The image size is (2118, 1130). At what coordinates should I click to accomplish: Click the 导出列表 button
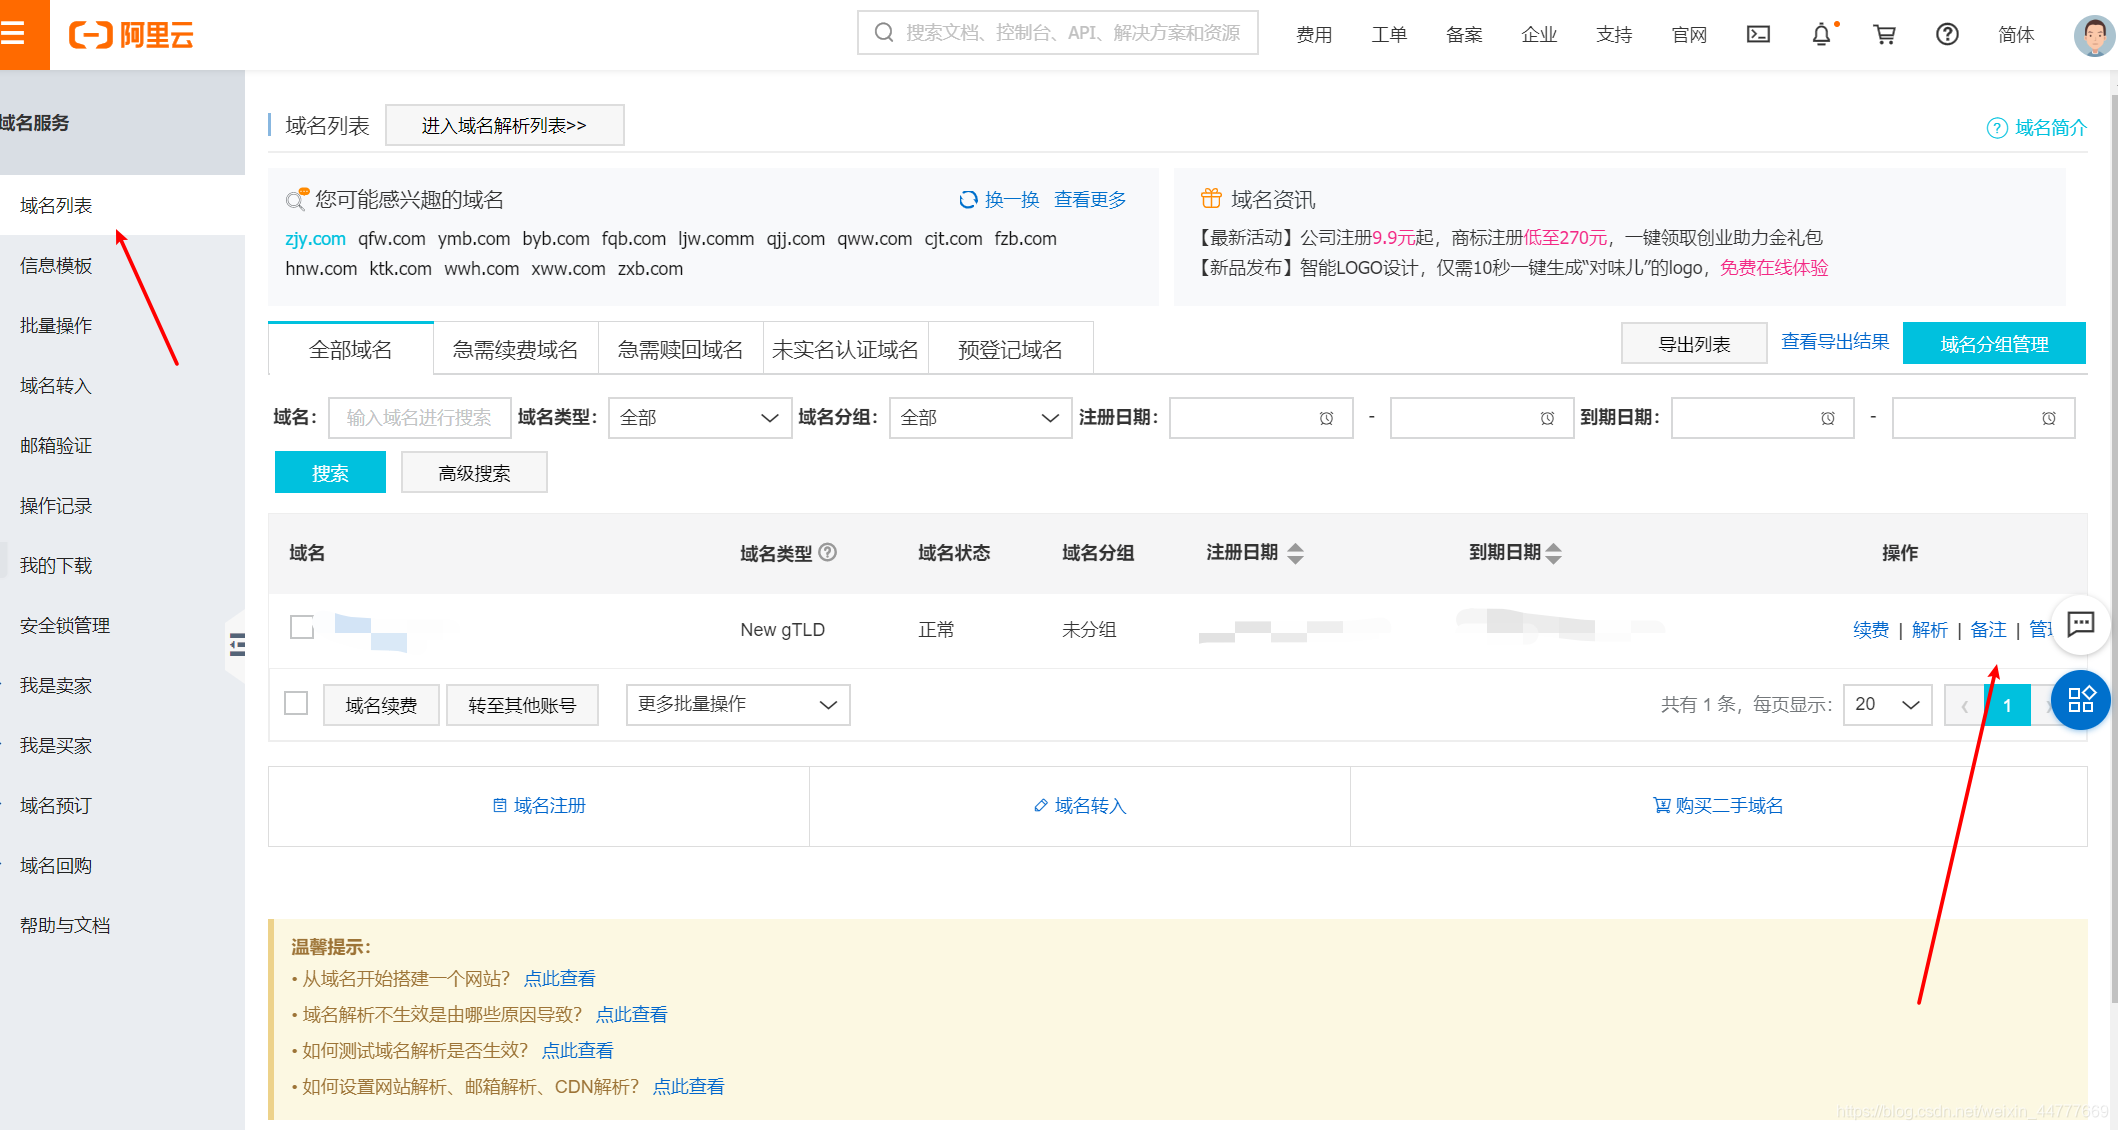pyautogui.click(x=1694, y=344)
